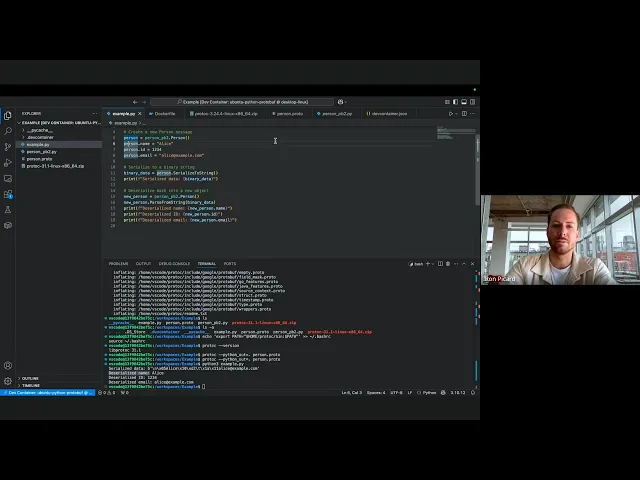The width and height of the screenshot is (640, 480).
Task: Open the Search view in the activity bar
Action: (8, 131)
